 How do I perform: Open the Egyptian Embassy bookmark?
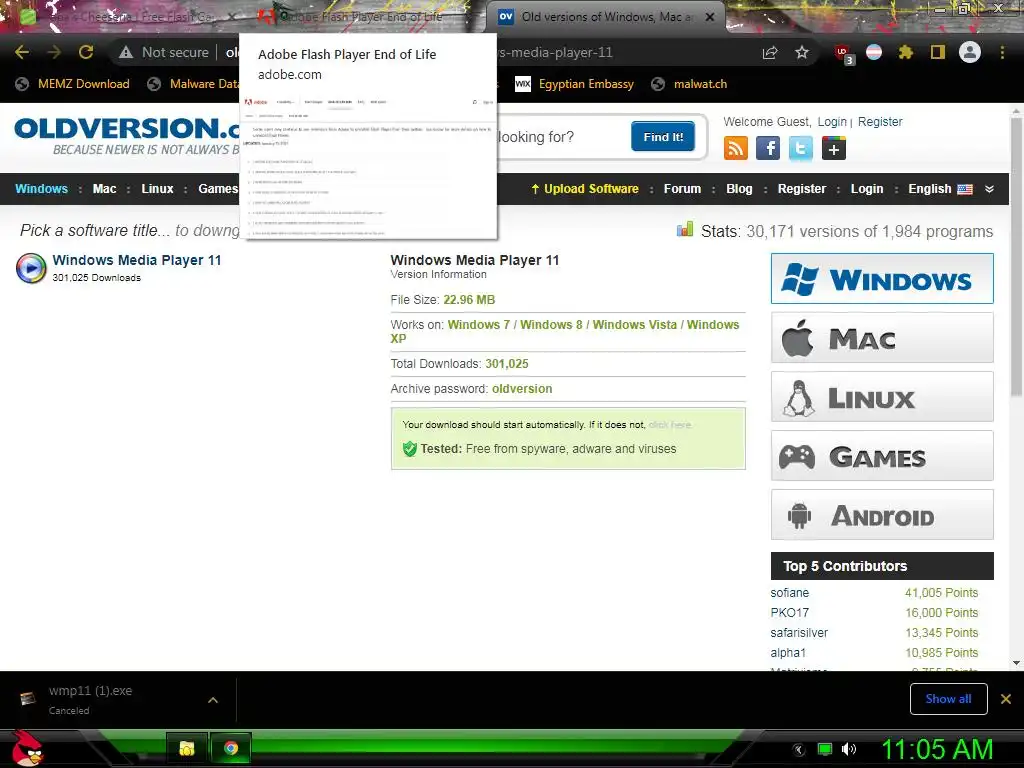tap(574, 84)
